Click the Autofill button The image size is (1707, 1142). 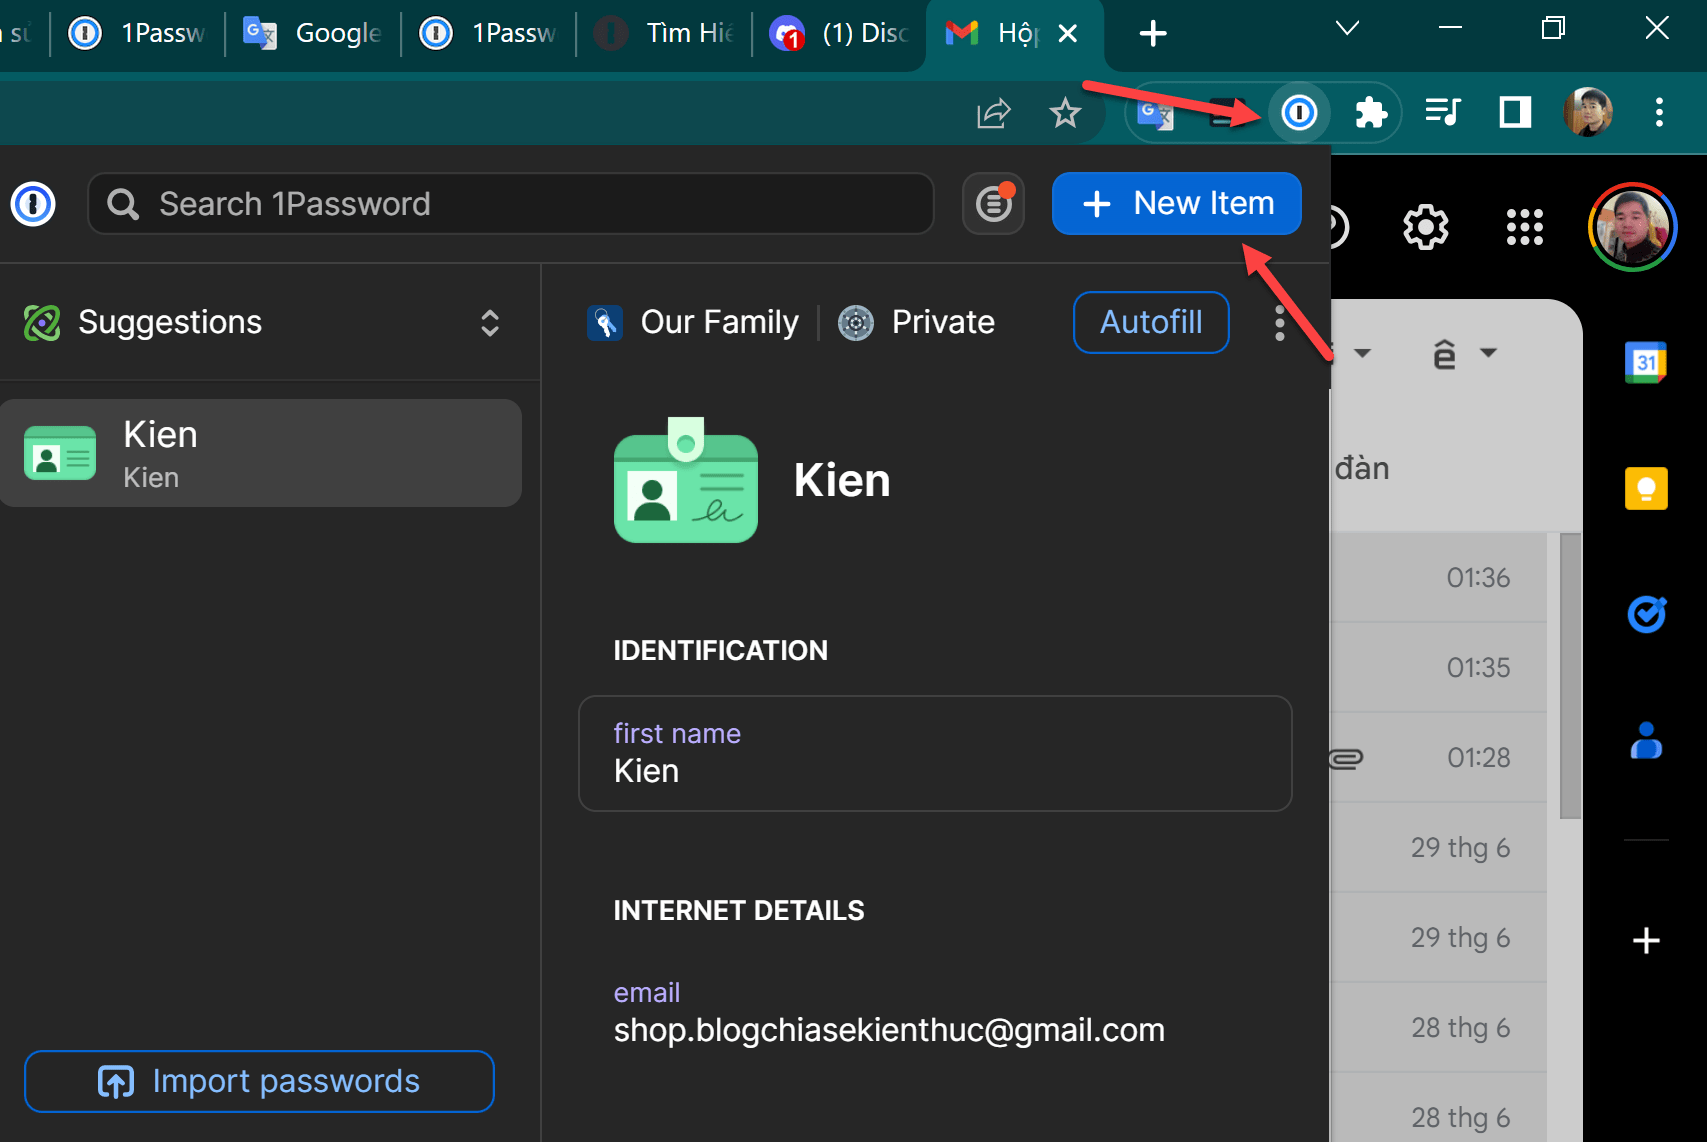point(1151,322)
